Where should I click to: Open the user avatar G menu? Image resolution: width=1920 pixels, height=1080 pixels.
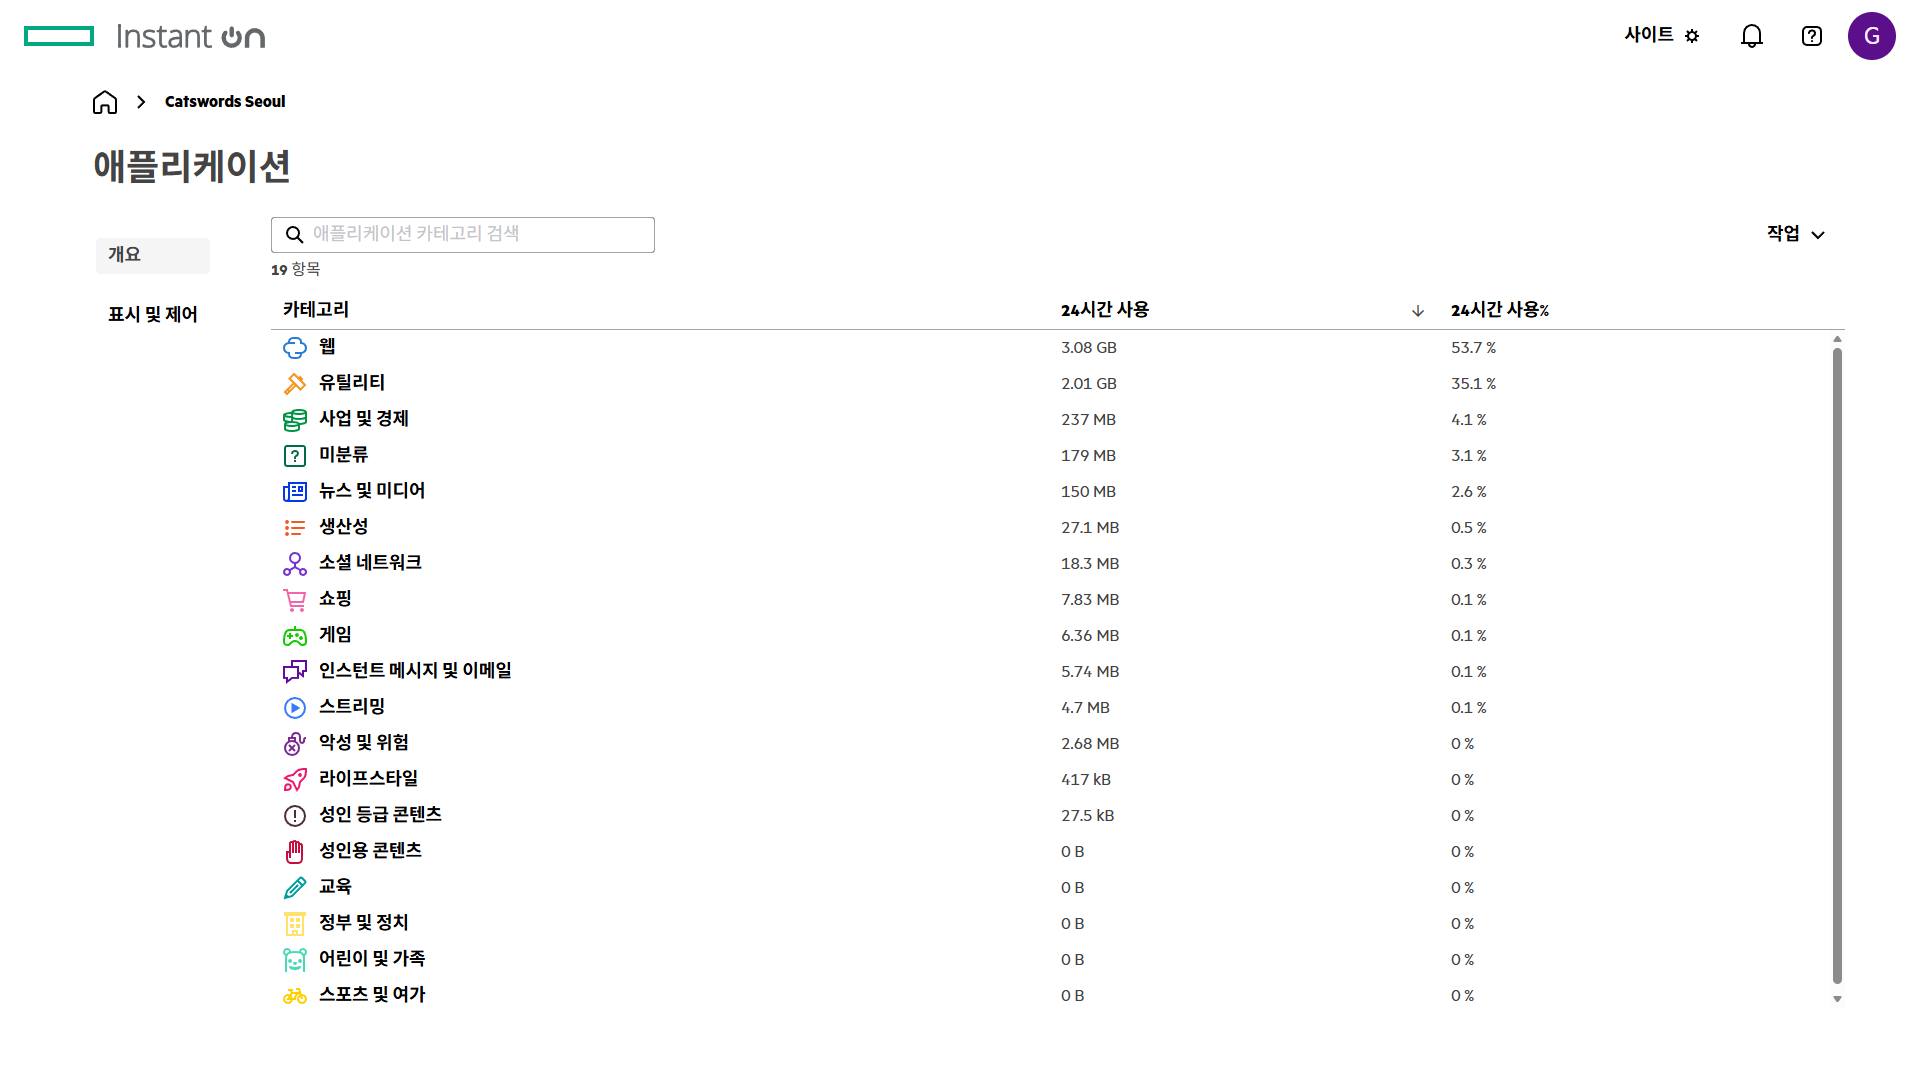[x=1871, y=37]
